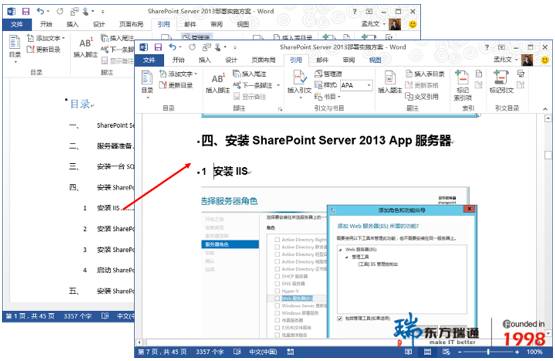The height and width of the screenshot is (361, 555).
Task: Expand Add Text (添加文字) dropdown in front window
Action: click(x=196, y=74)
